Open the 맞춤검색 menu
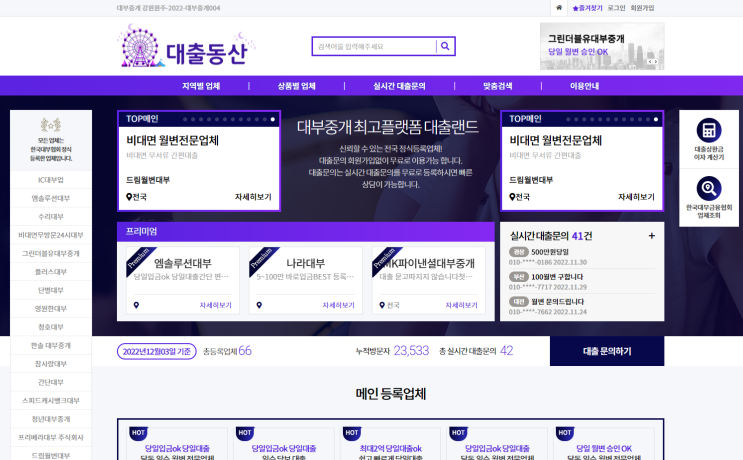This screenshot has height=460, width=743. 498,86
